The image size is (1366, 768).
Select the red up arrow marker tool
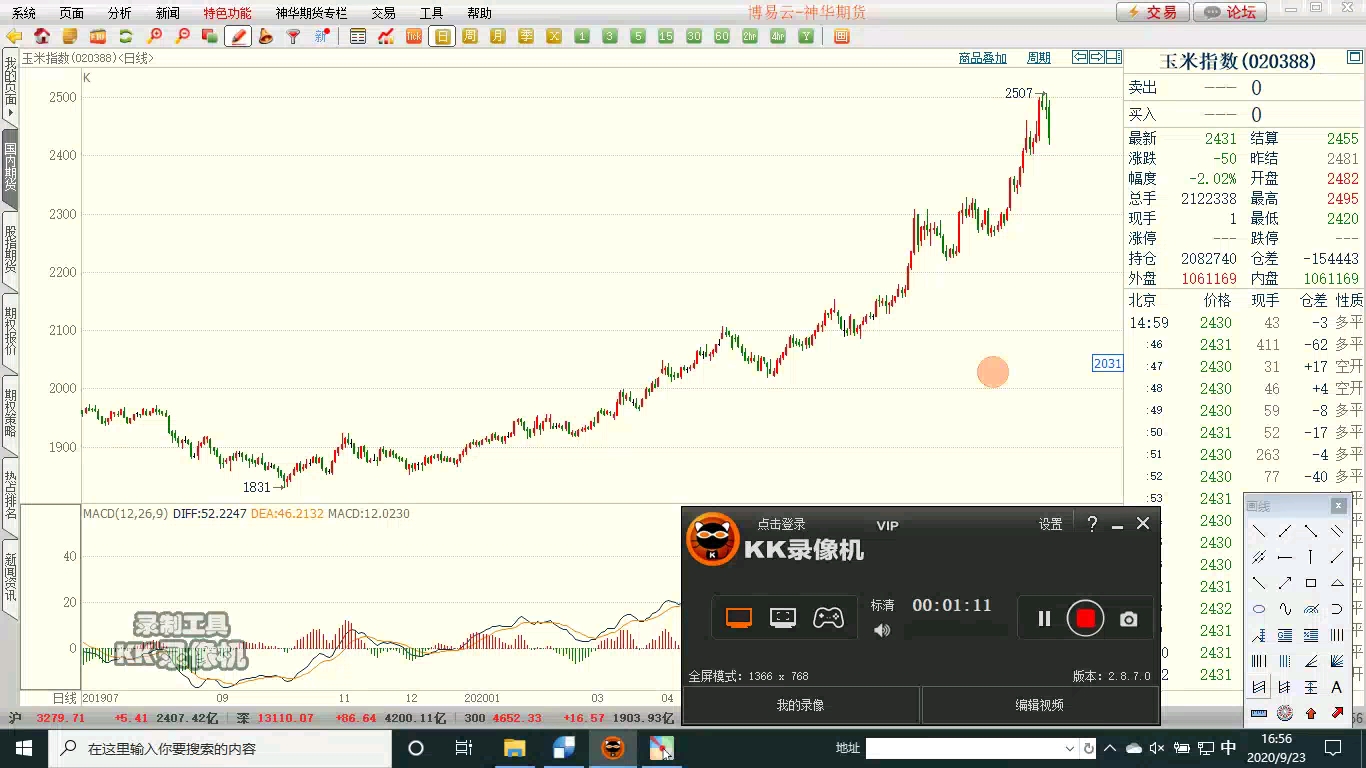tap(1311, 713)
